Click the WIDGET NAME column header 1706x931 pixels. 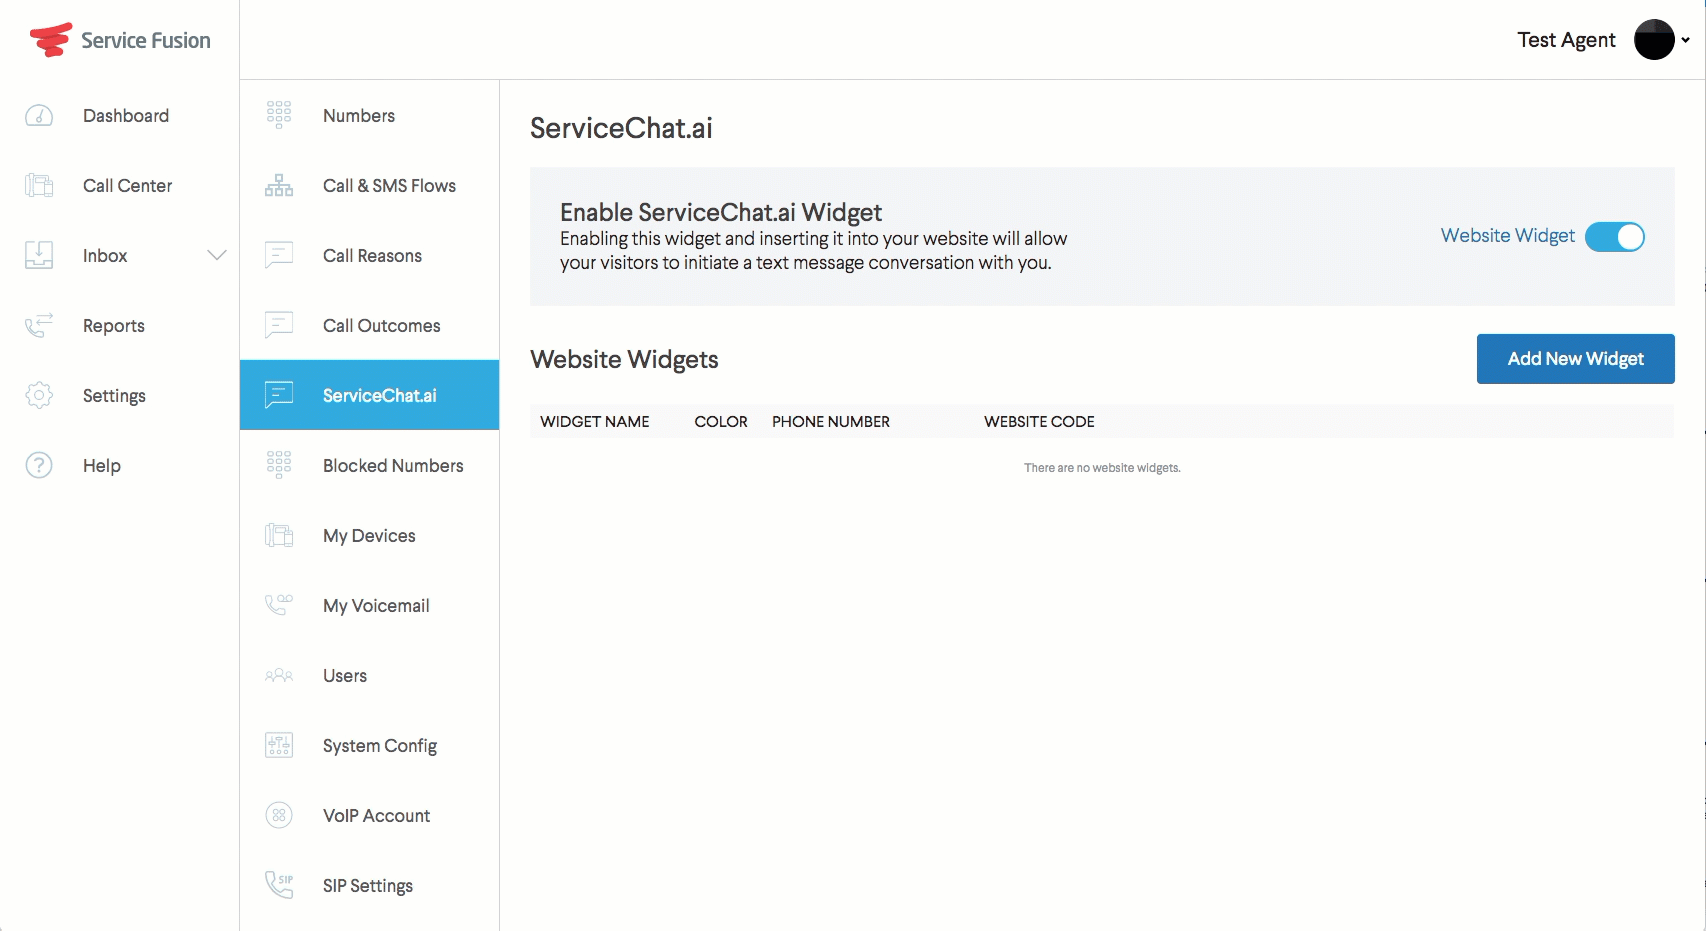(595, 422)
